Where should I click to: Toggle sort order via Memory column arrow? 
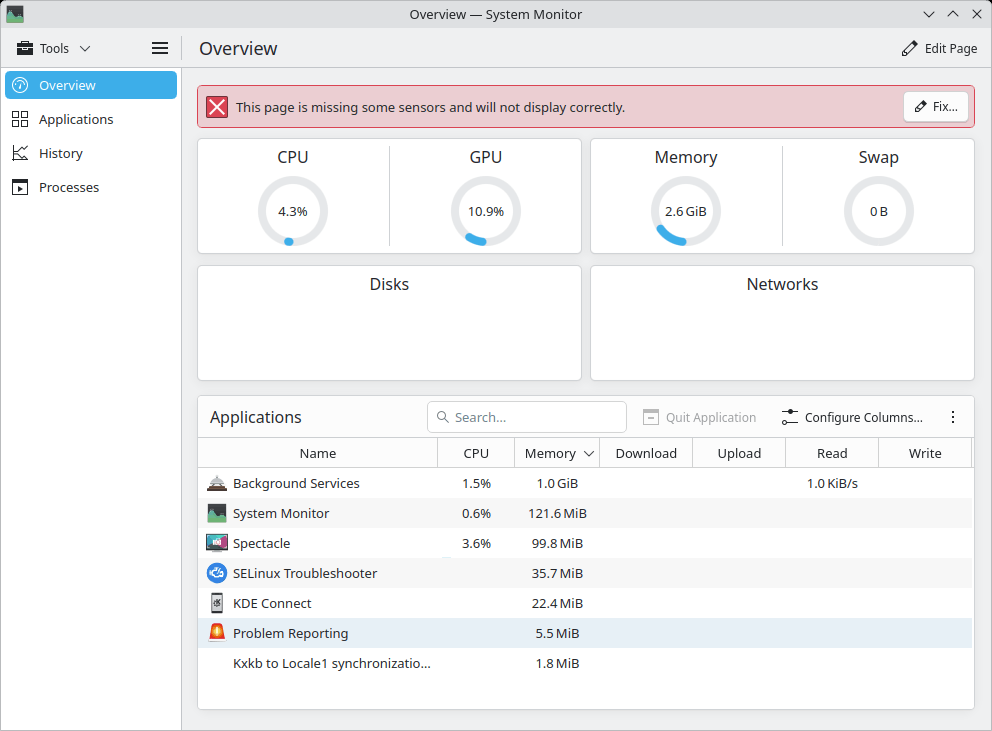coord(589,453)
